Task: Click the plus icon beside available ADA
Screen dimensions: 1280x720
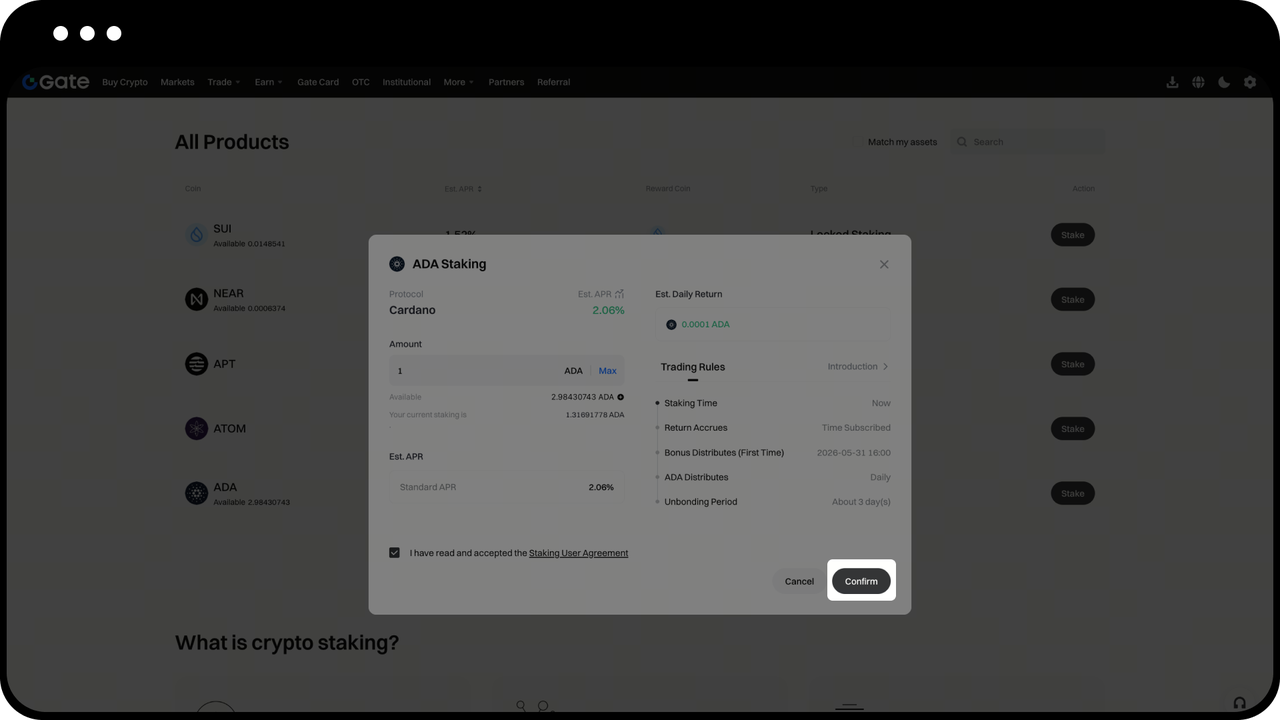Action: pos(620,397)
